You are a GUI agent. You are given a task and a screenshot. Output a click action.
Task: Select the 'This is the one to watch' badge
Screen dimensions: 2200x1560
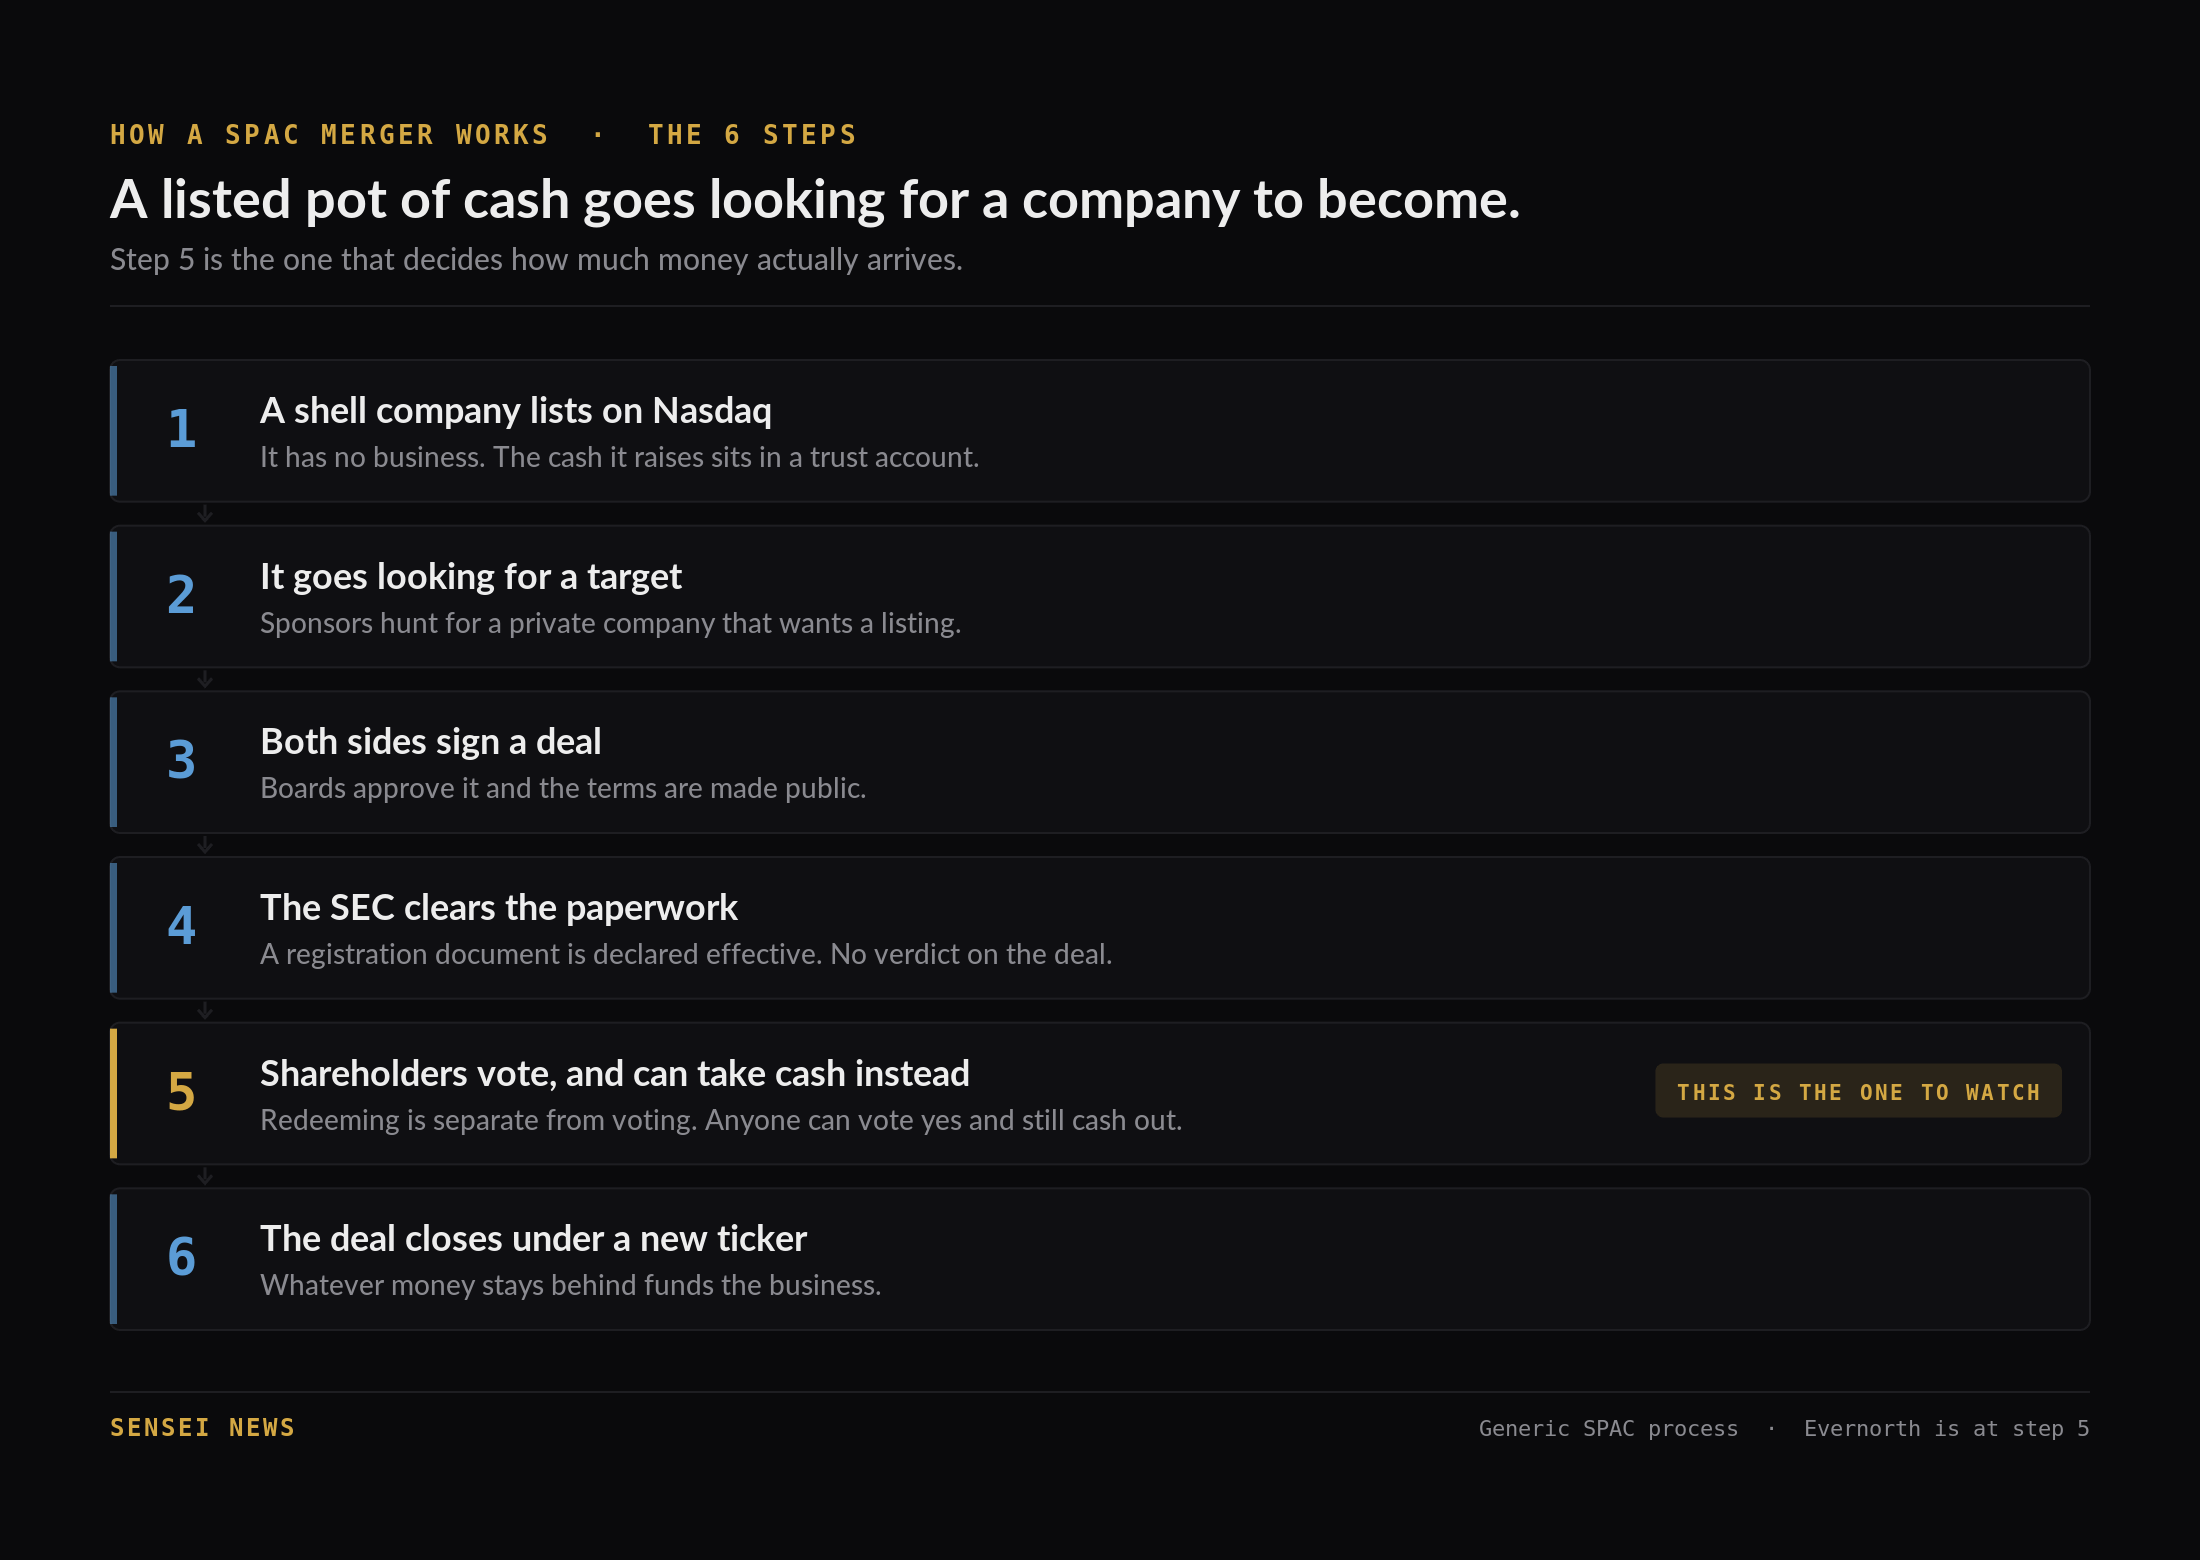point(1858,1091)
